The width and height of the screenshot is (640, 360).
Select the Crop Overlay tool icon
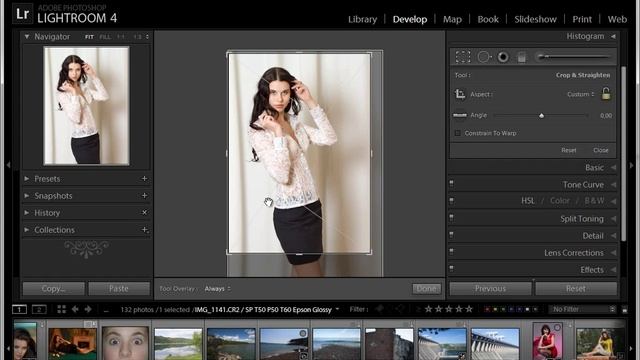pyautogui.click(x=463, y=57)
